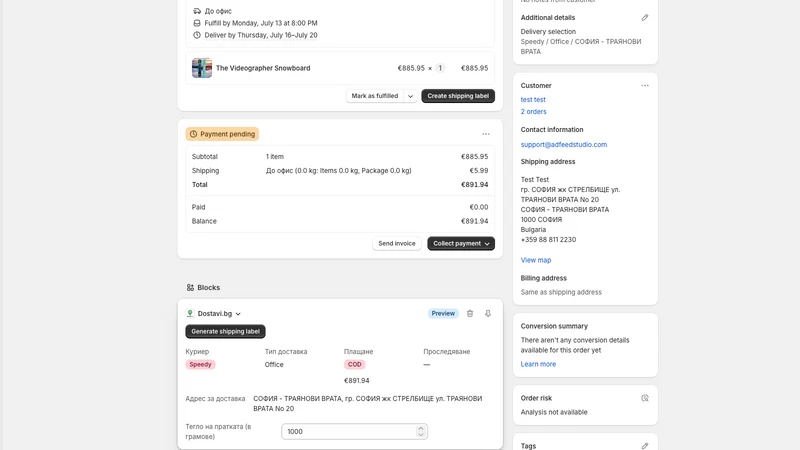Click Fulfill by Monday, July 13 text

261,23
